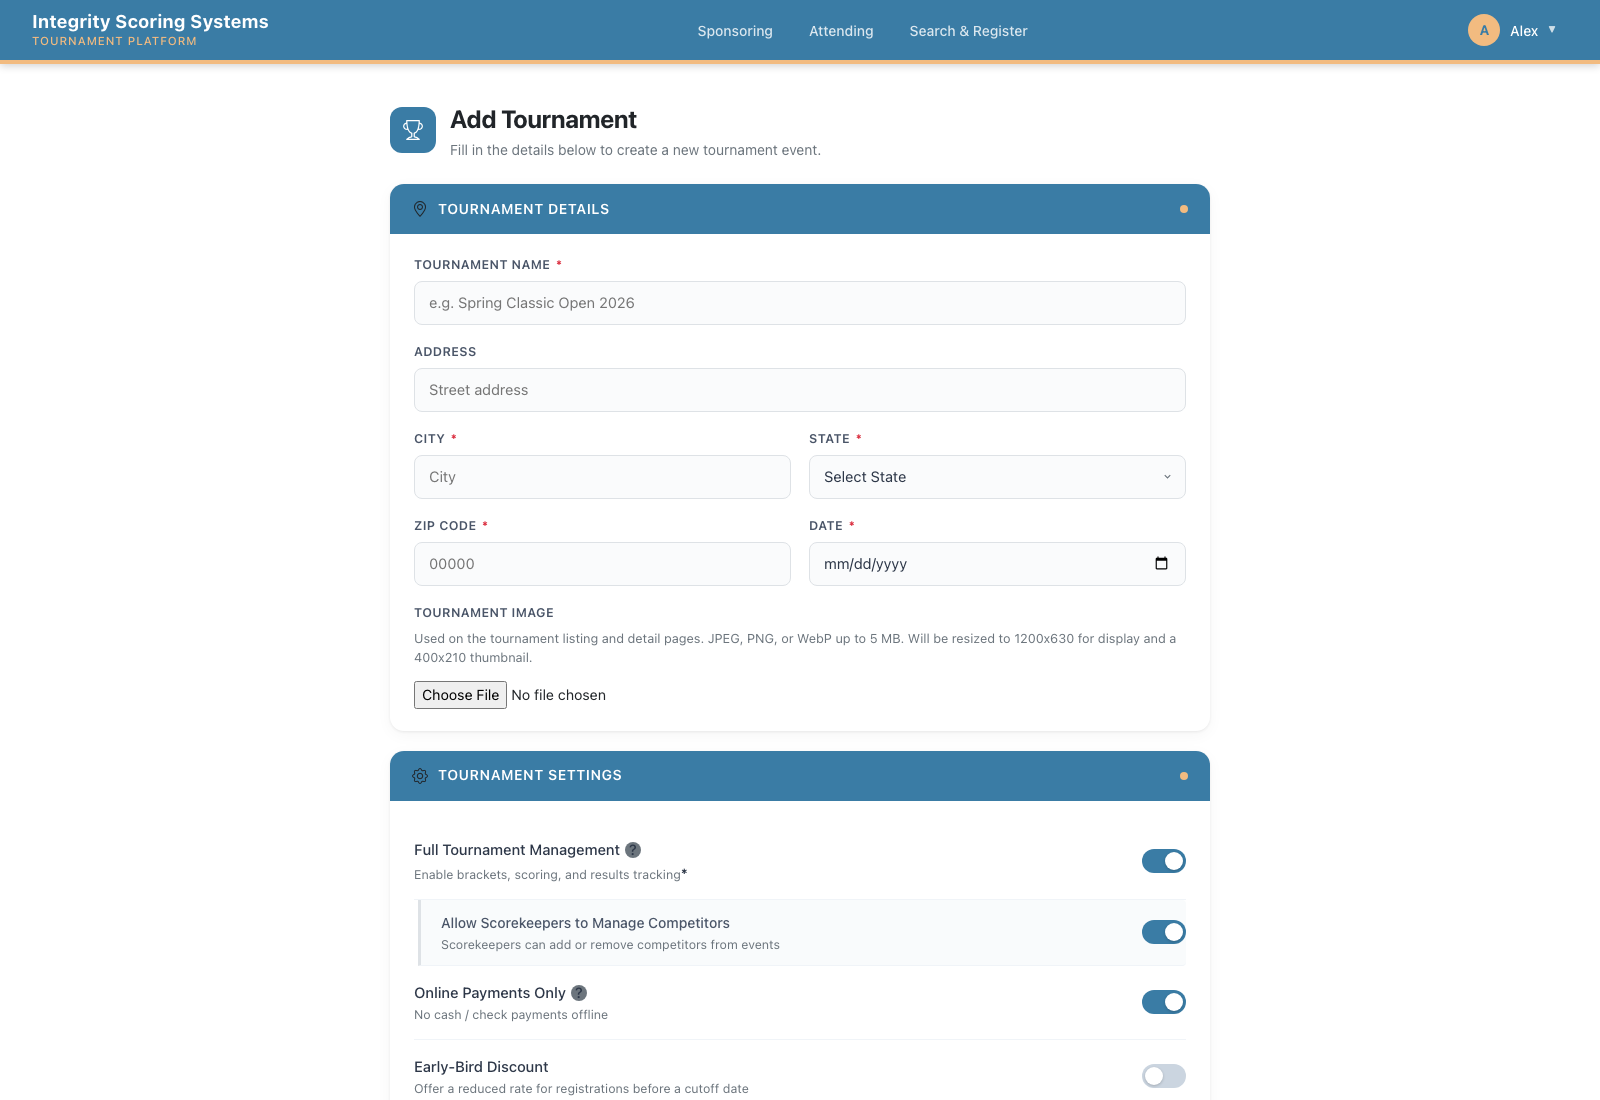Click the Choose File button

[x=460, y=695]
